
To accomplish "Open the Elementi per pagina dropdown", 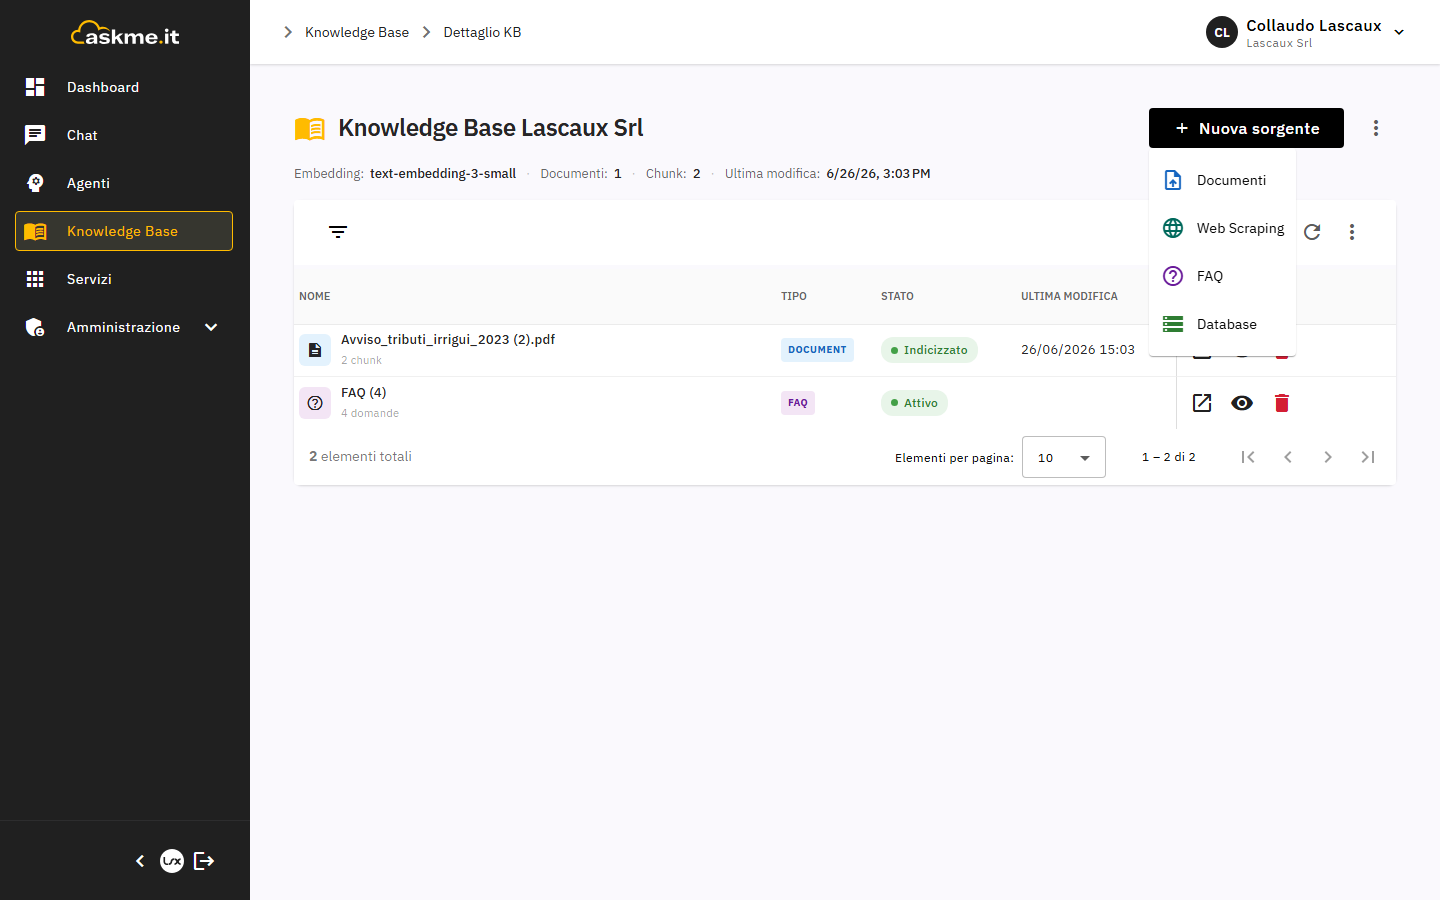I will click(x=1064, y=457).
